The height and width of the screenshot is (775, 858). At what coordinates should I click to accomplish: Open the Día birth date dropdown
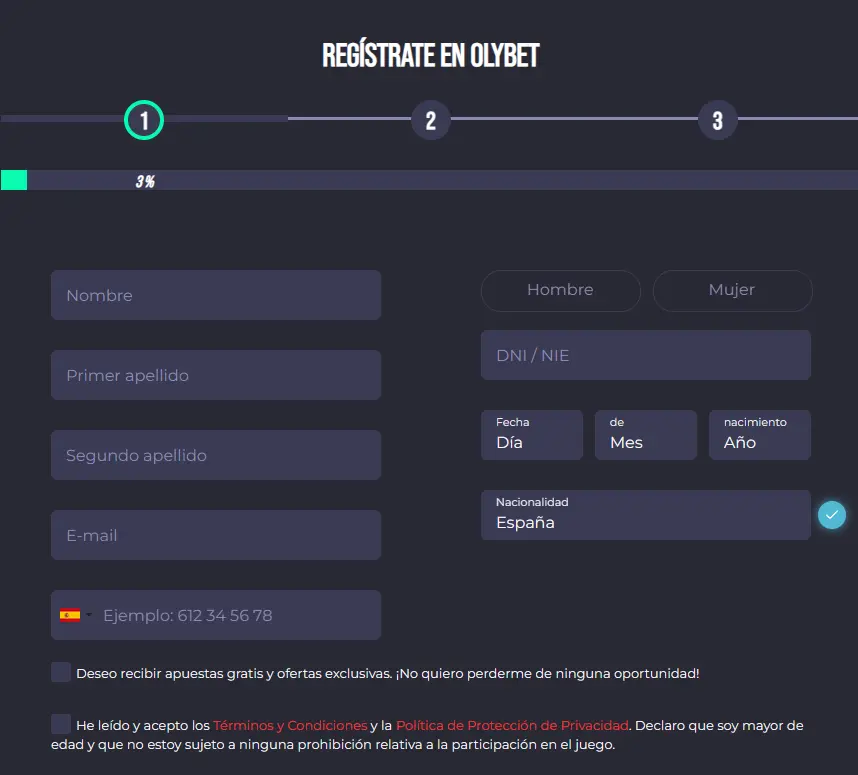point(532,435)
